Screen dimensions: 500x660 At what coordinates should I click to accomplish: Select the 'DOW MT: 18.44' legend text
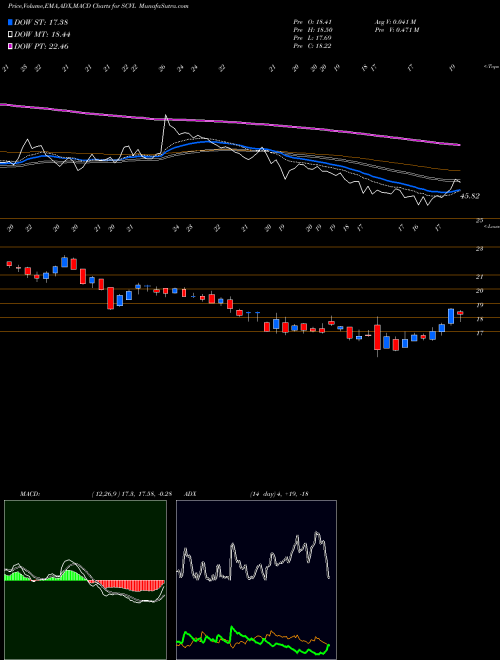coord(42,35)
